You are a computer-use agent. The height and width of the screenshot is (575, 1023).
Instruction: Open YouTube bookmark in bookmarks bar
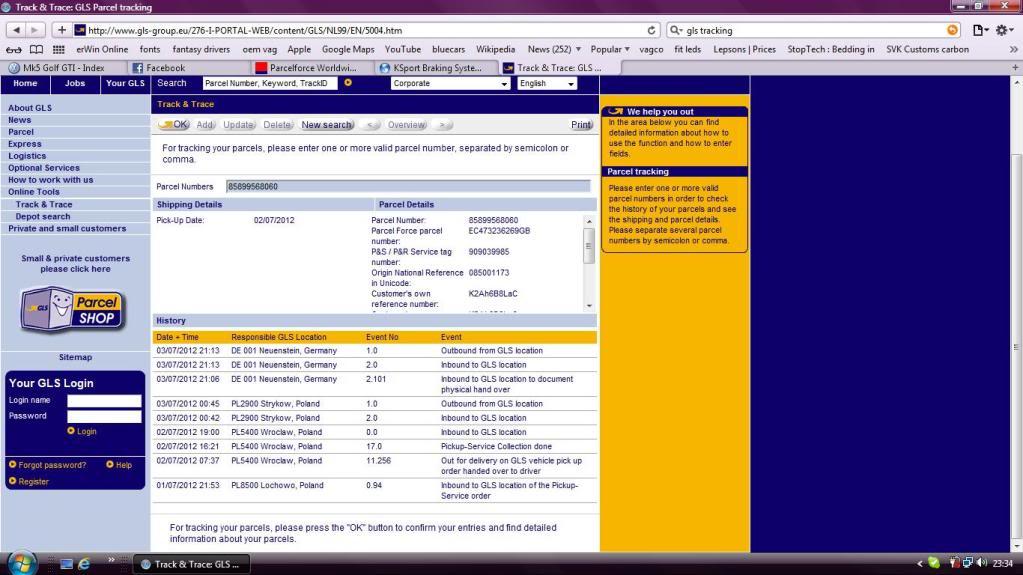(403, 50)
